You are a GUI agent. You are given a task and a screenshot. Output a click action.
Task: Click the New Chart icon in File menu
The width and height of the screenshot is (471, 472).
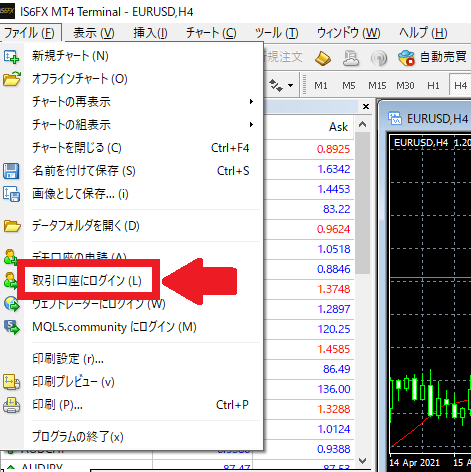coord(11,56)
